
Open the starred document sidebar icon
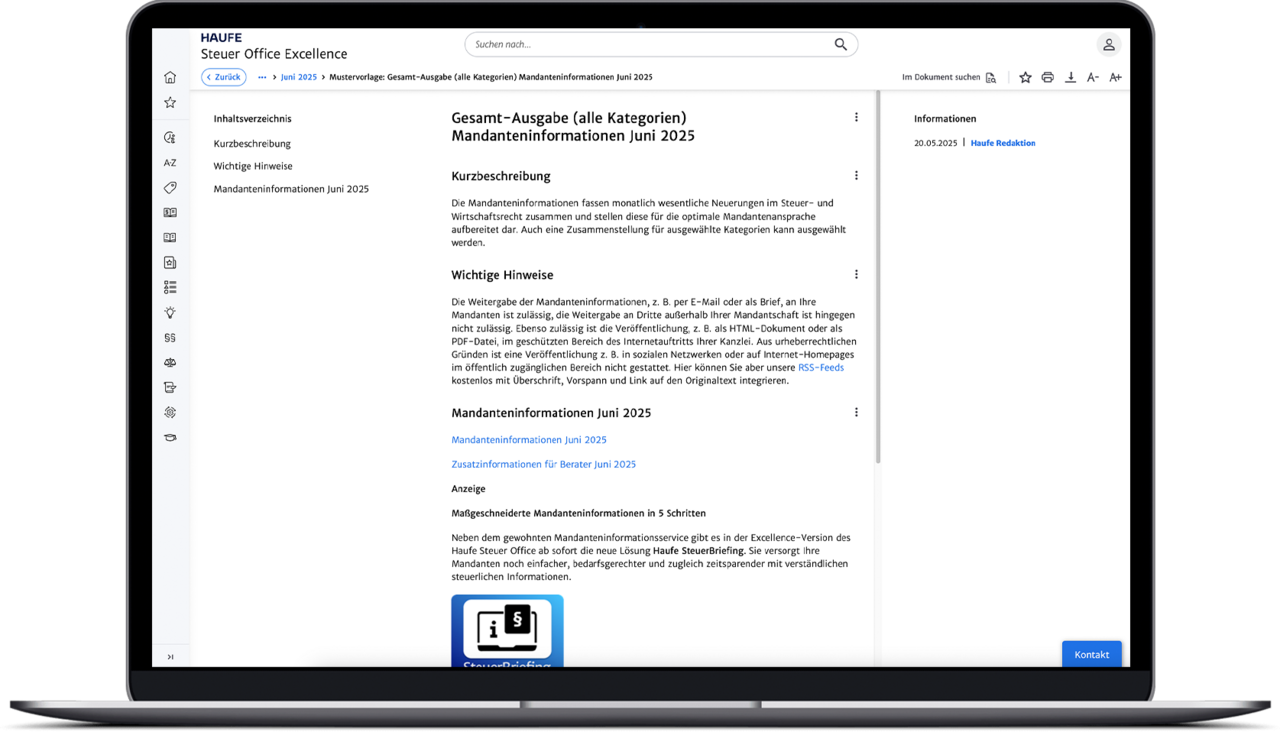(x=170, y=262)
